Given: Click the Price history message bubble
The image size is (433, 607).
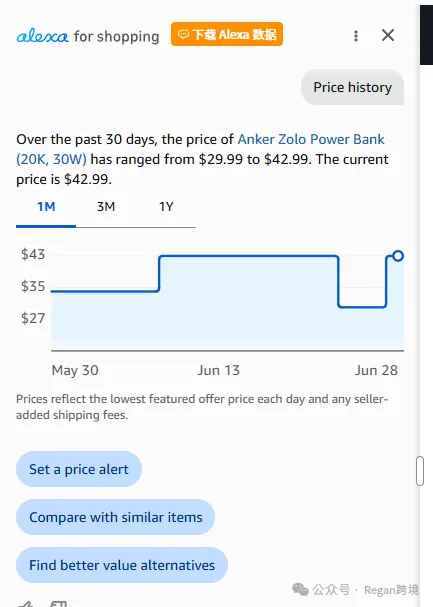Looking at the screenshot, I should point(353,87).
